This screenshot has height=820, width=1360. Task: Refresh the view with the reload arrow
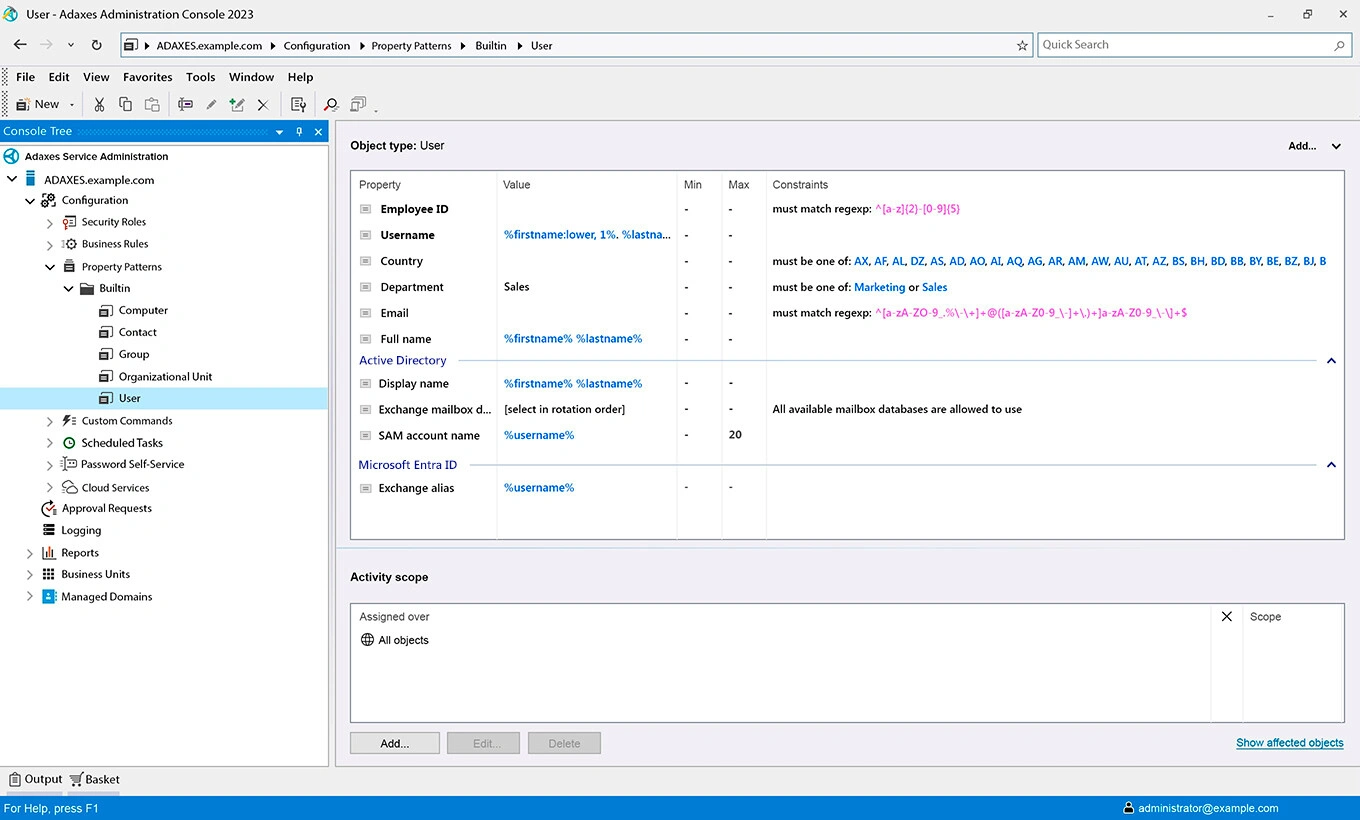point(96,45)
